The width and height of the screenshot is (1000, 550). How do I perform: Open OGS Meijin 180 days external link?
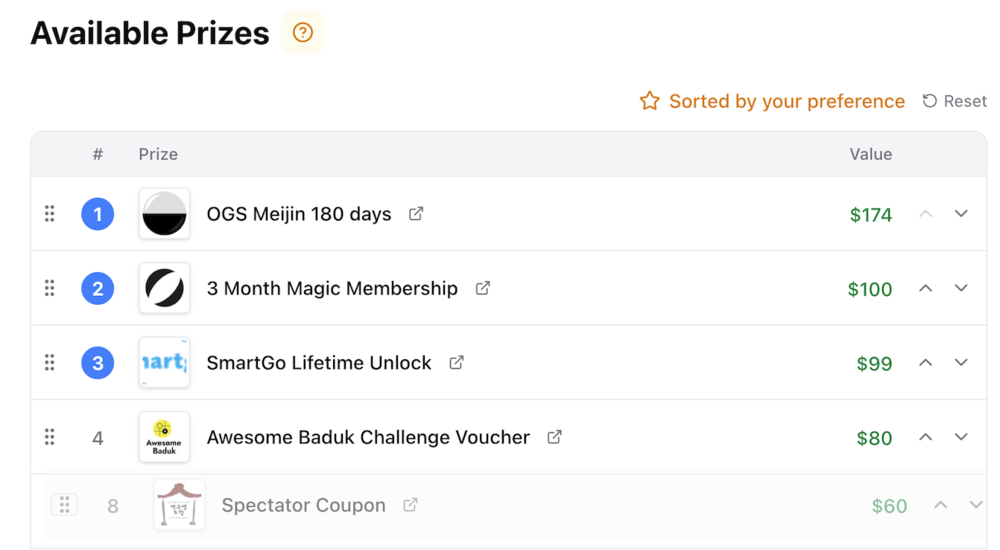click(x=416, y=214)
